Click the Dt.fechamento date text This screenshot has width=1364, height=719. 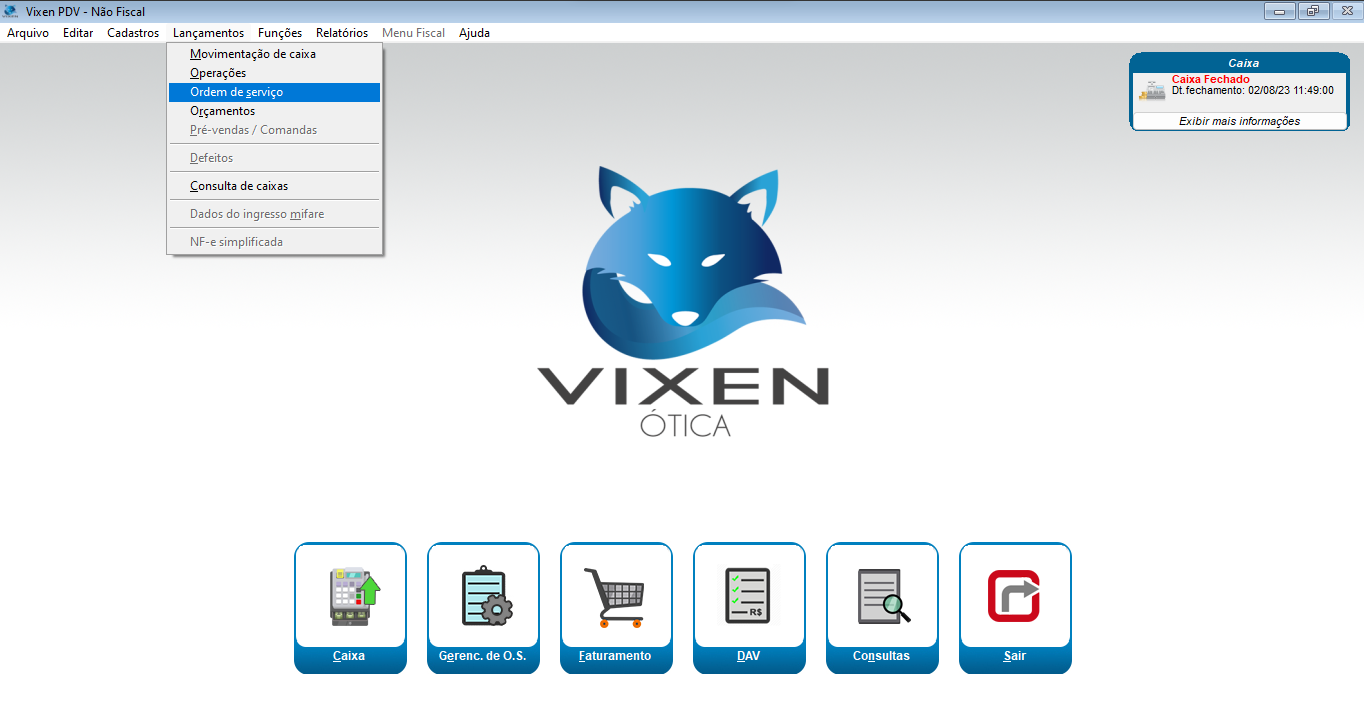[1253, 90]
